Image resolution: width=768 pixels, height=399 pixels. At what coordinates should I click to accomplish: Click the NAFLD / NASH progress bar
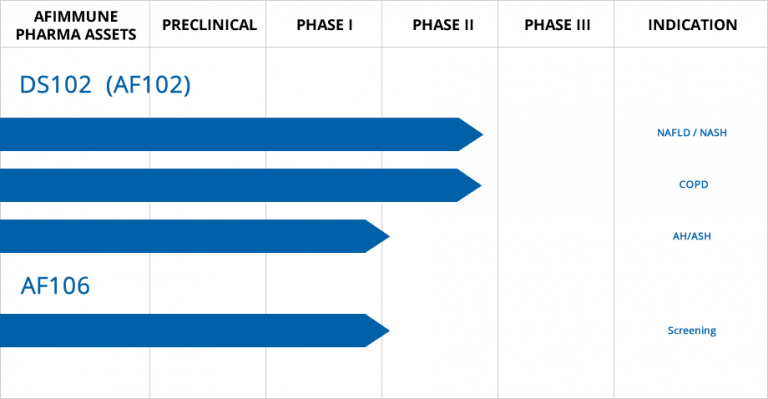pos(241,134)
